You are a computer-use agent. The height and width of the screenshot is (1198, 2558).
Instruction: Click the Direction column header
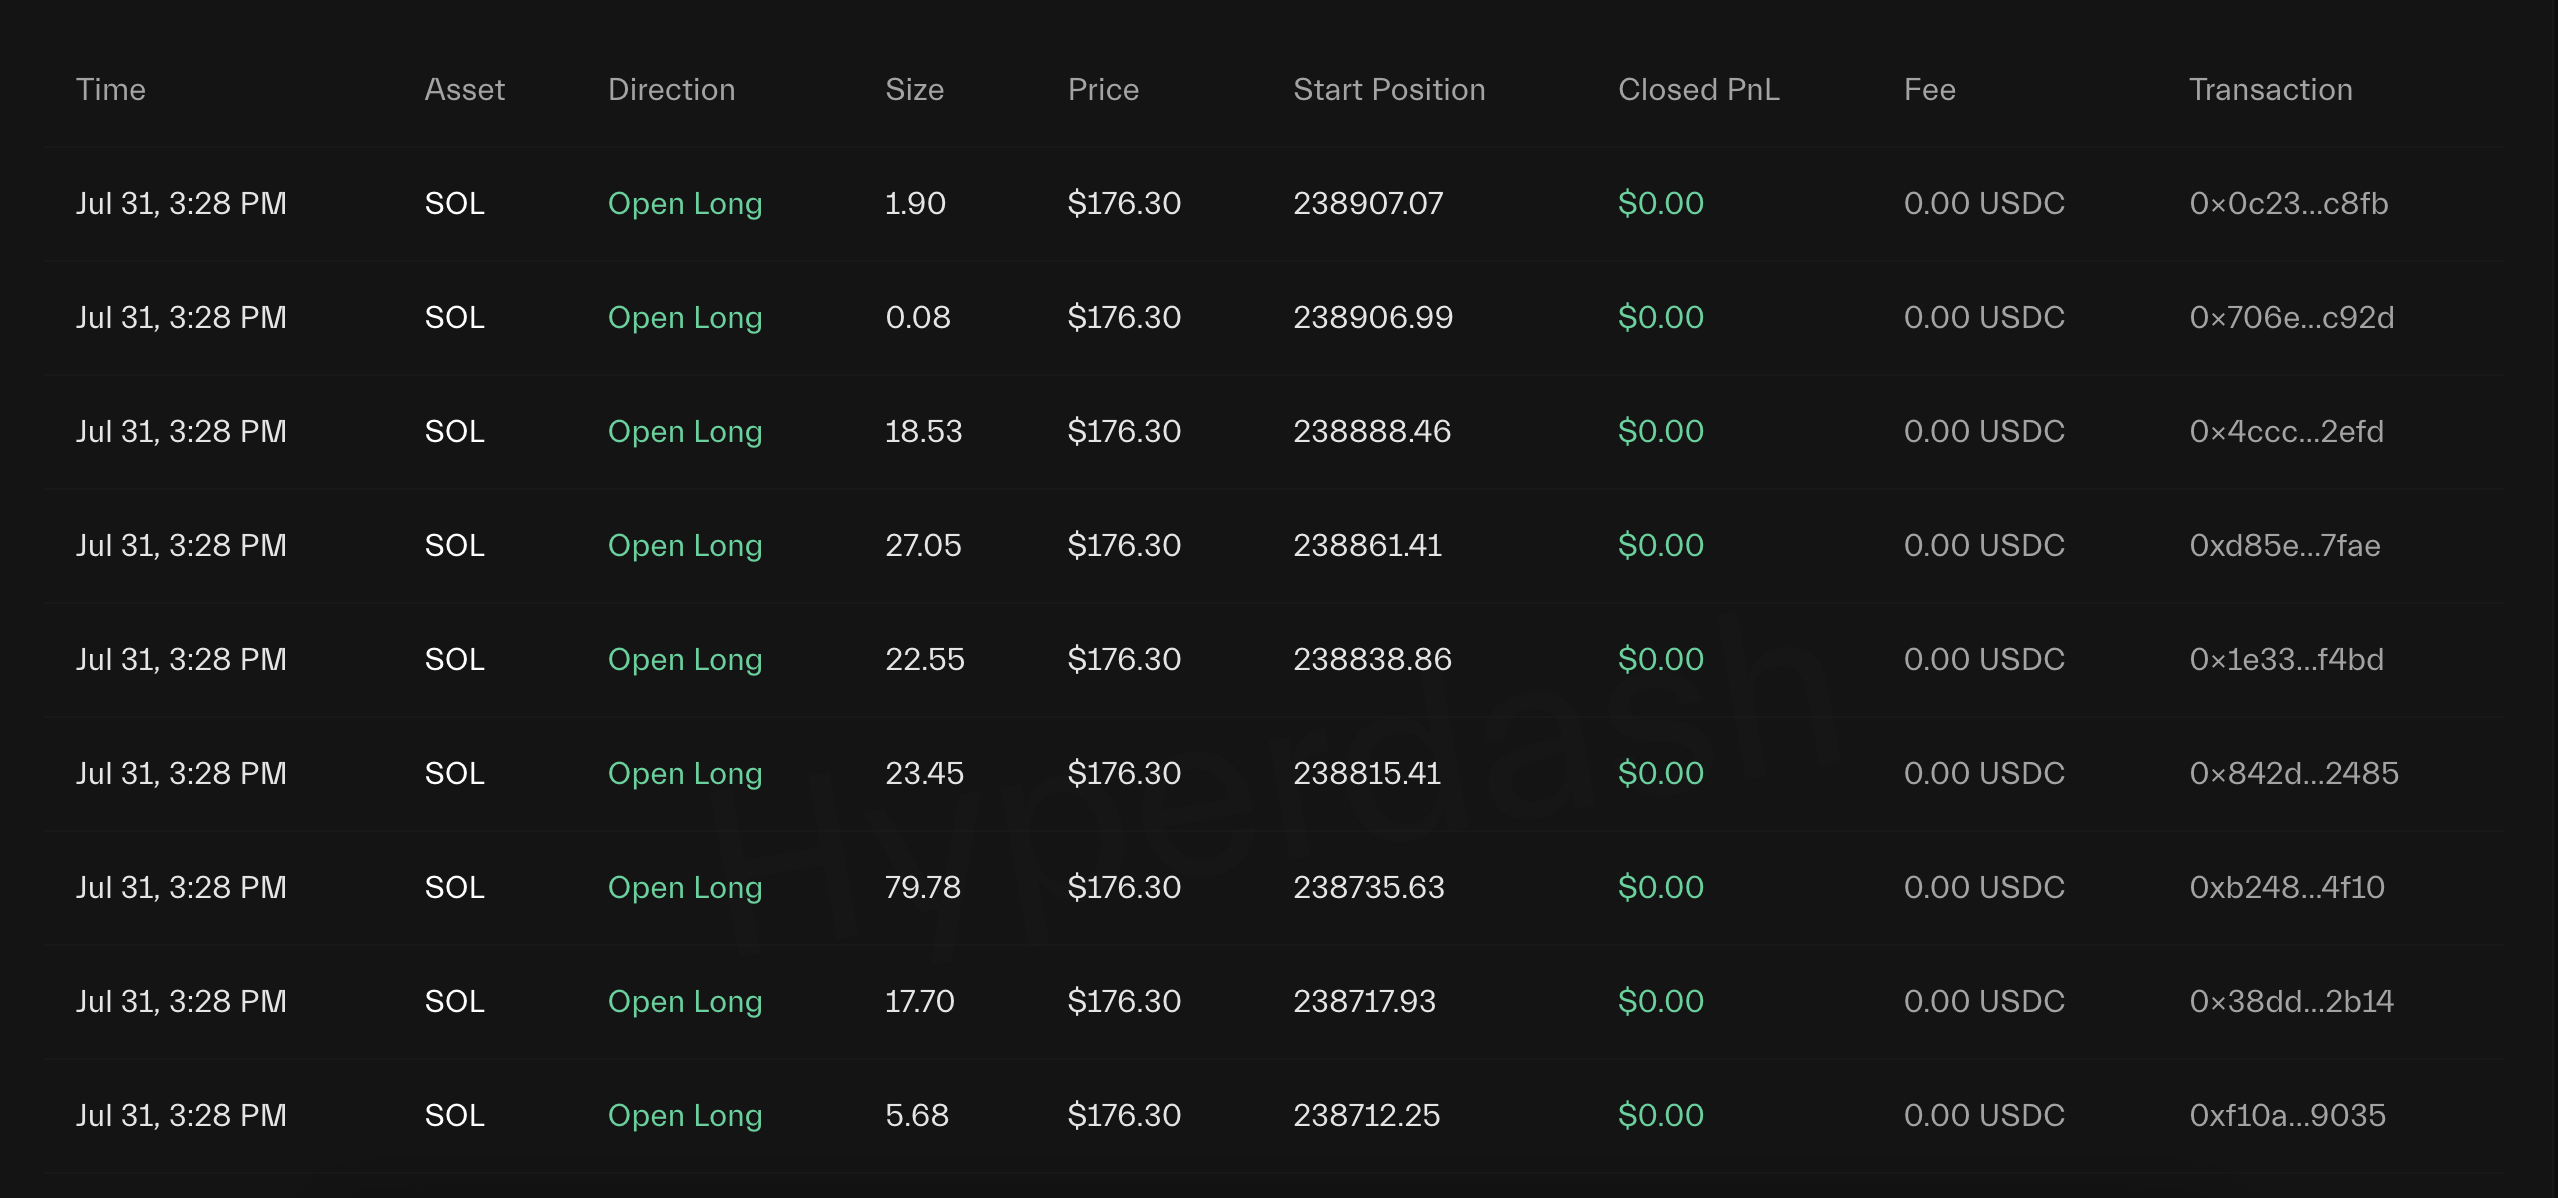tap(671, 89)
